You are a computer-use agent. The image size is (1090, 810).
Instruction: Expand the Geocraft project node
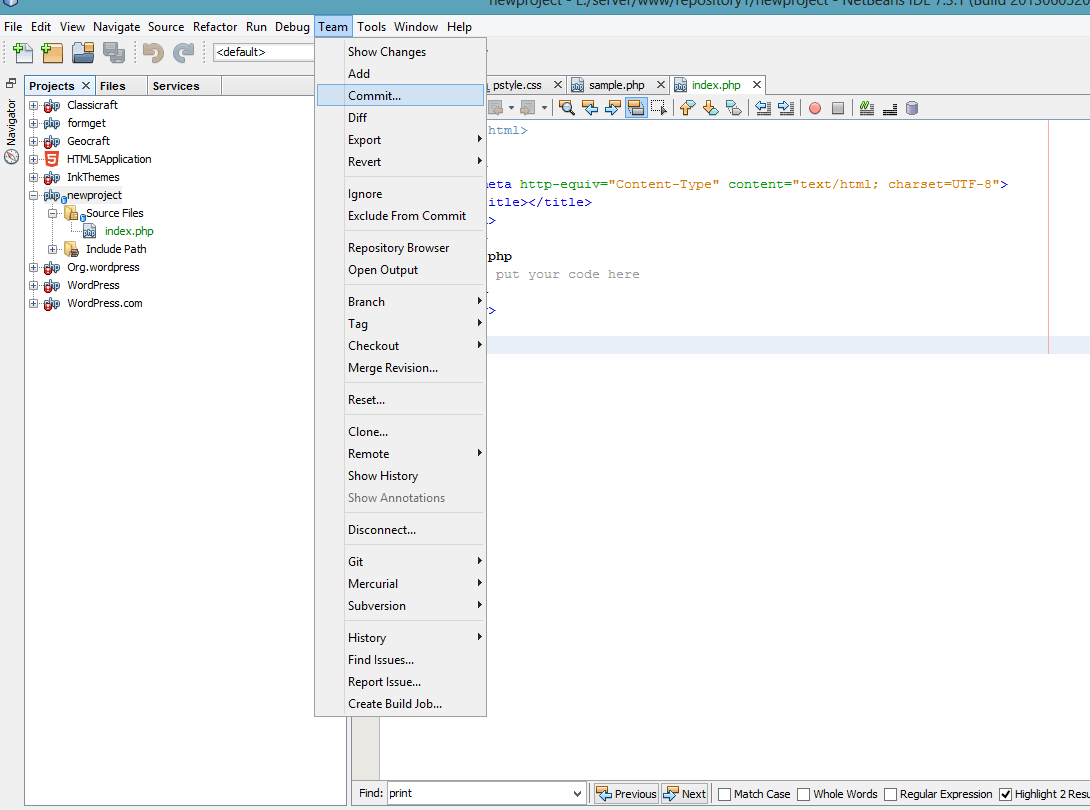pyautogui.click(x=33, y=141)
